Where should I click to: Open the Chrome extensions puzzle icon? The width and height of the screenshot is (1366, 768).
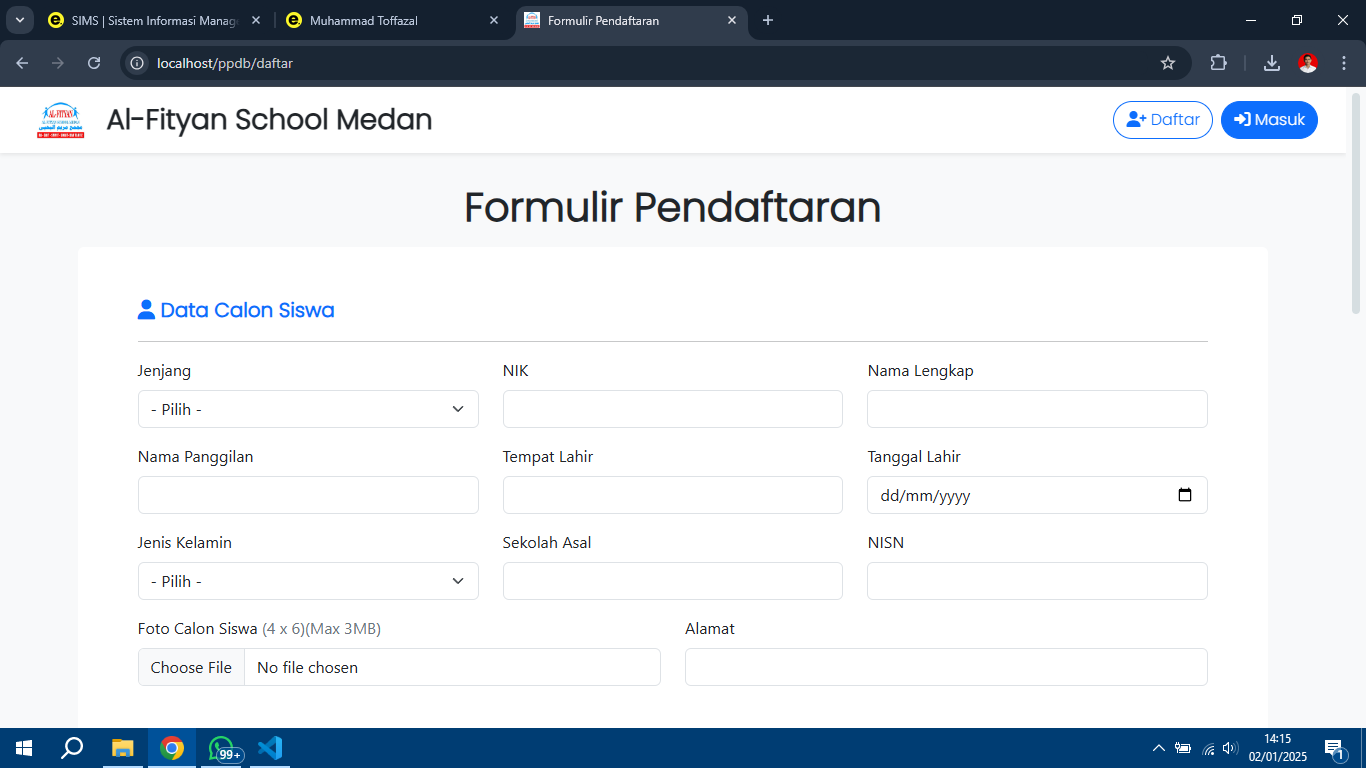click(x=1218, y=63)
